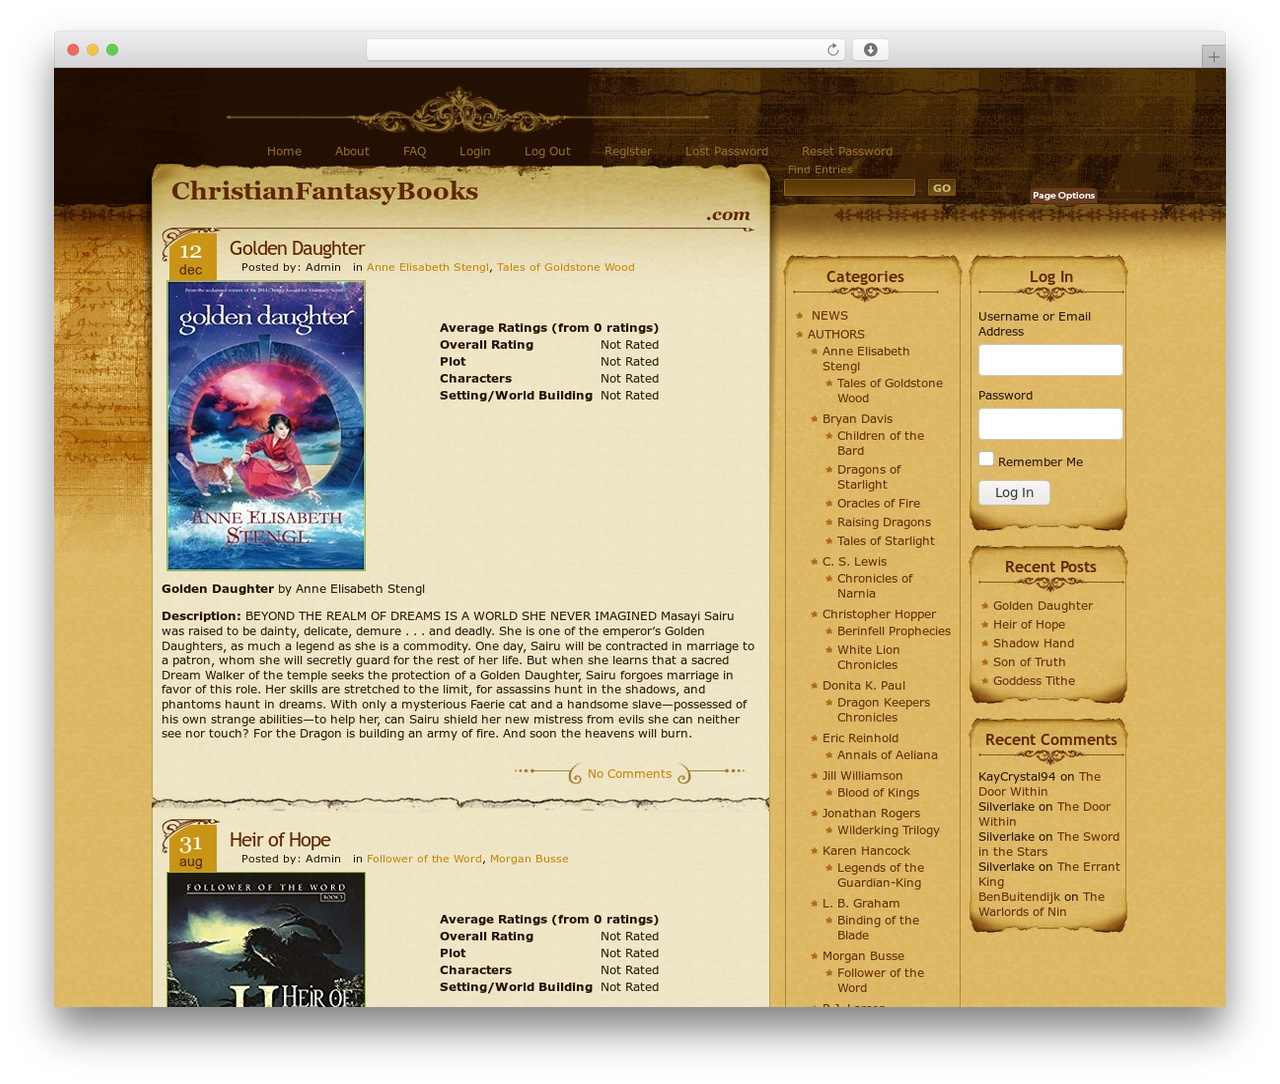The image size is (1280, 1084).
Task: Open the Home menu item
Action: [x=284, y=151]
